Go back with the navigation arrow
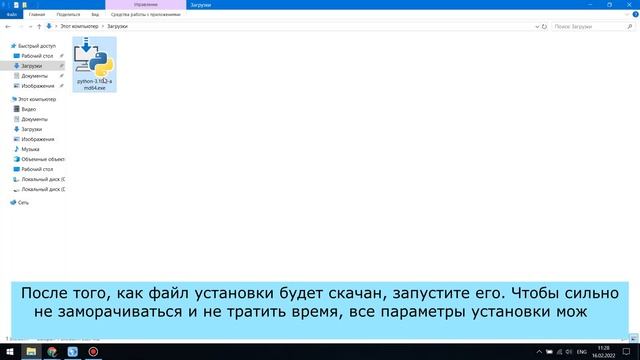 click(8, 26)
